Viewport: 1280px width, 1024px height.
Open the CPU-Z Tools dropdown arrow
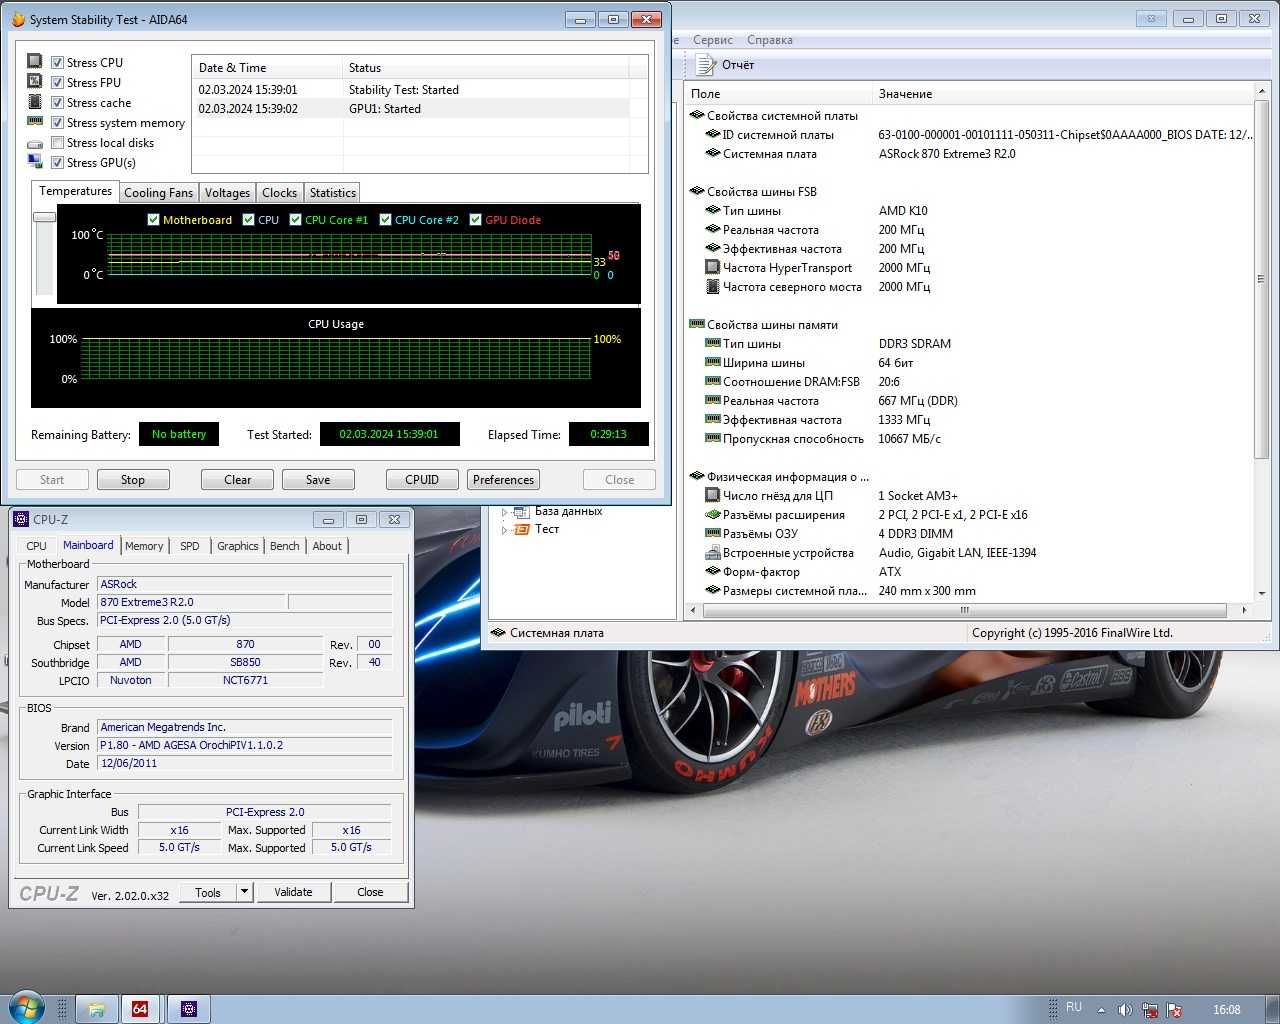coord(244,892)
